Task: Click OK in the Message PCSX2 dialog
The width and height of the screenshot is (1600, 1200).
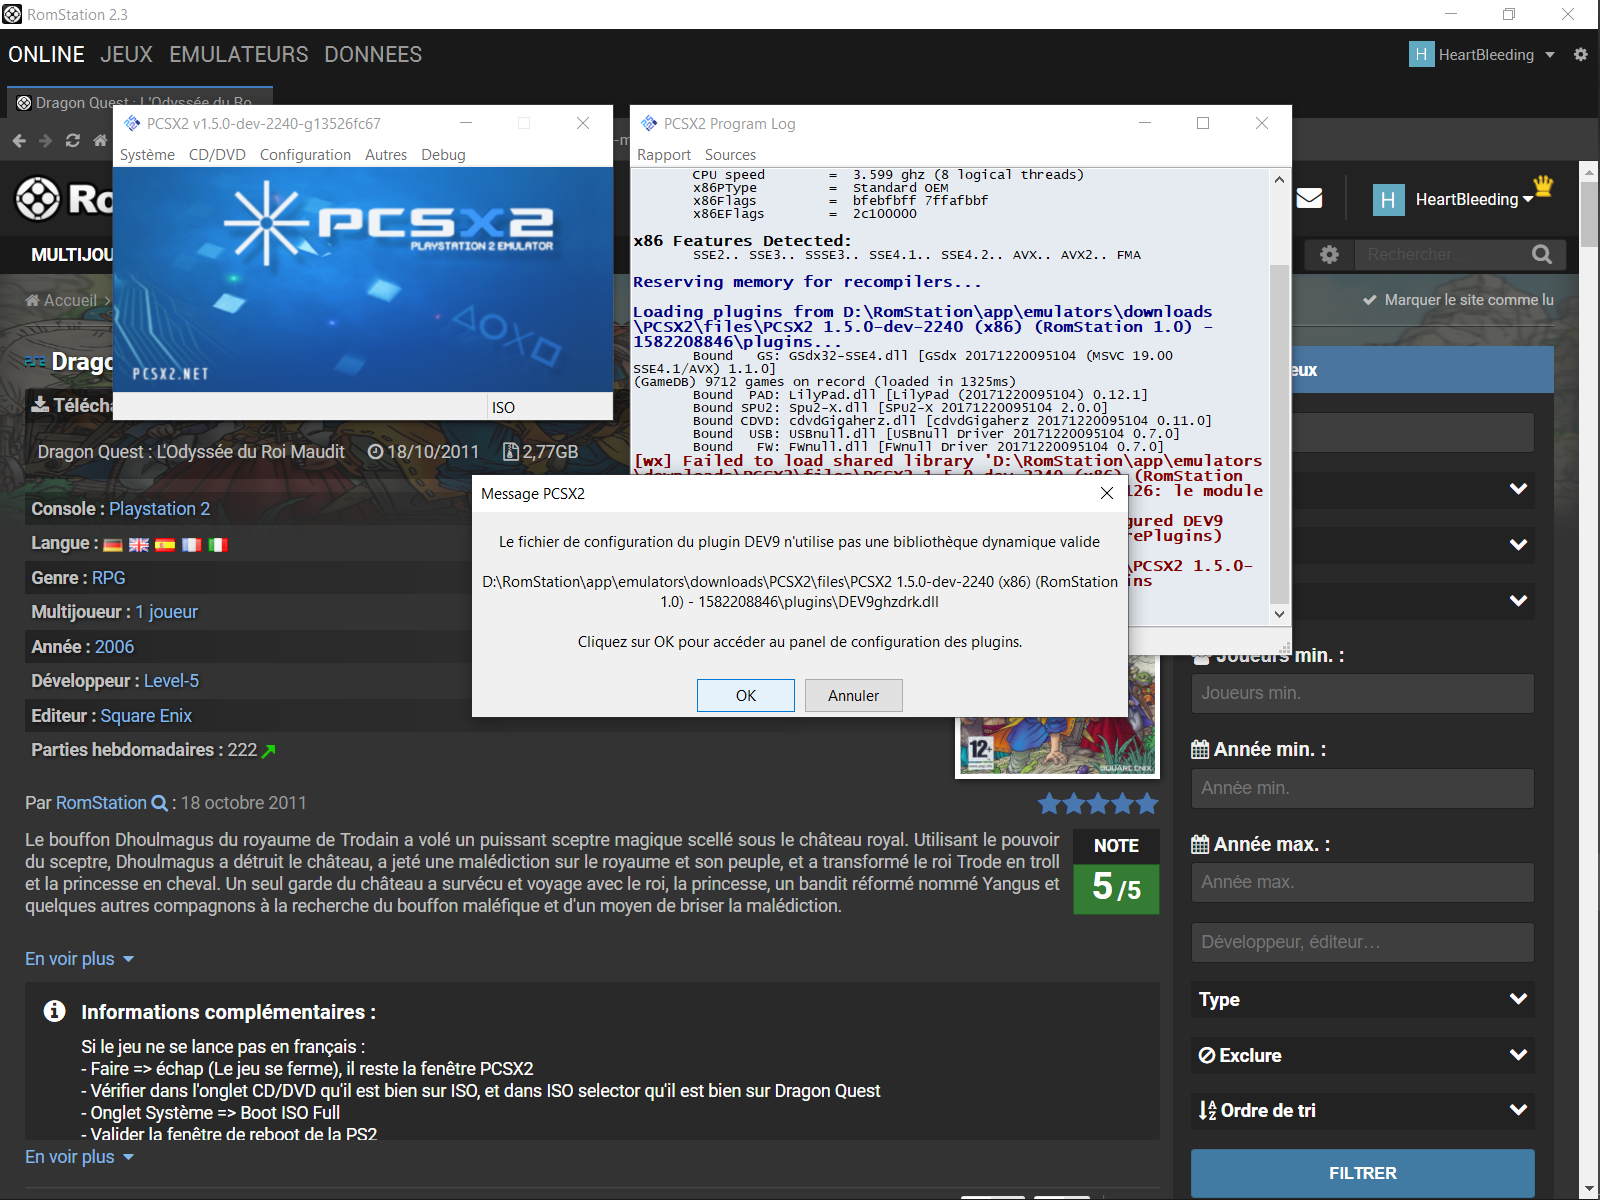Action: point(746,695)
